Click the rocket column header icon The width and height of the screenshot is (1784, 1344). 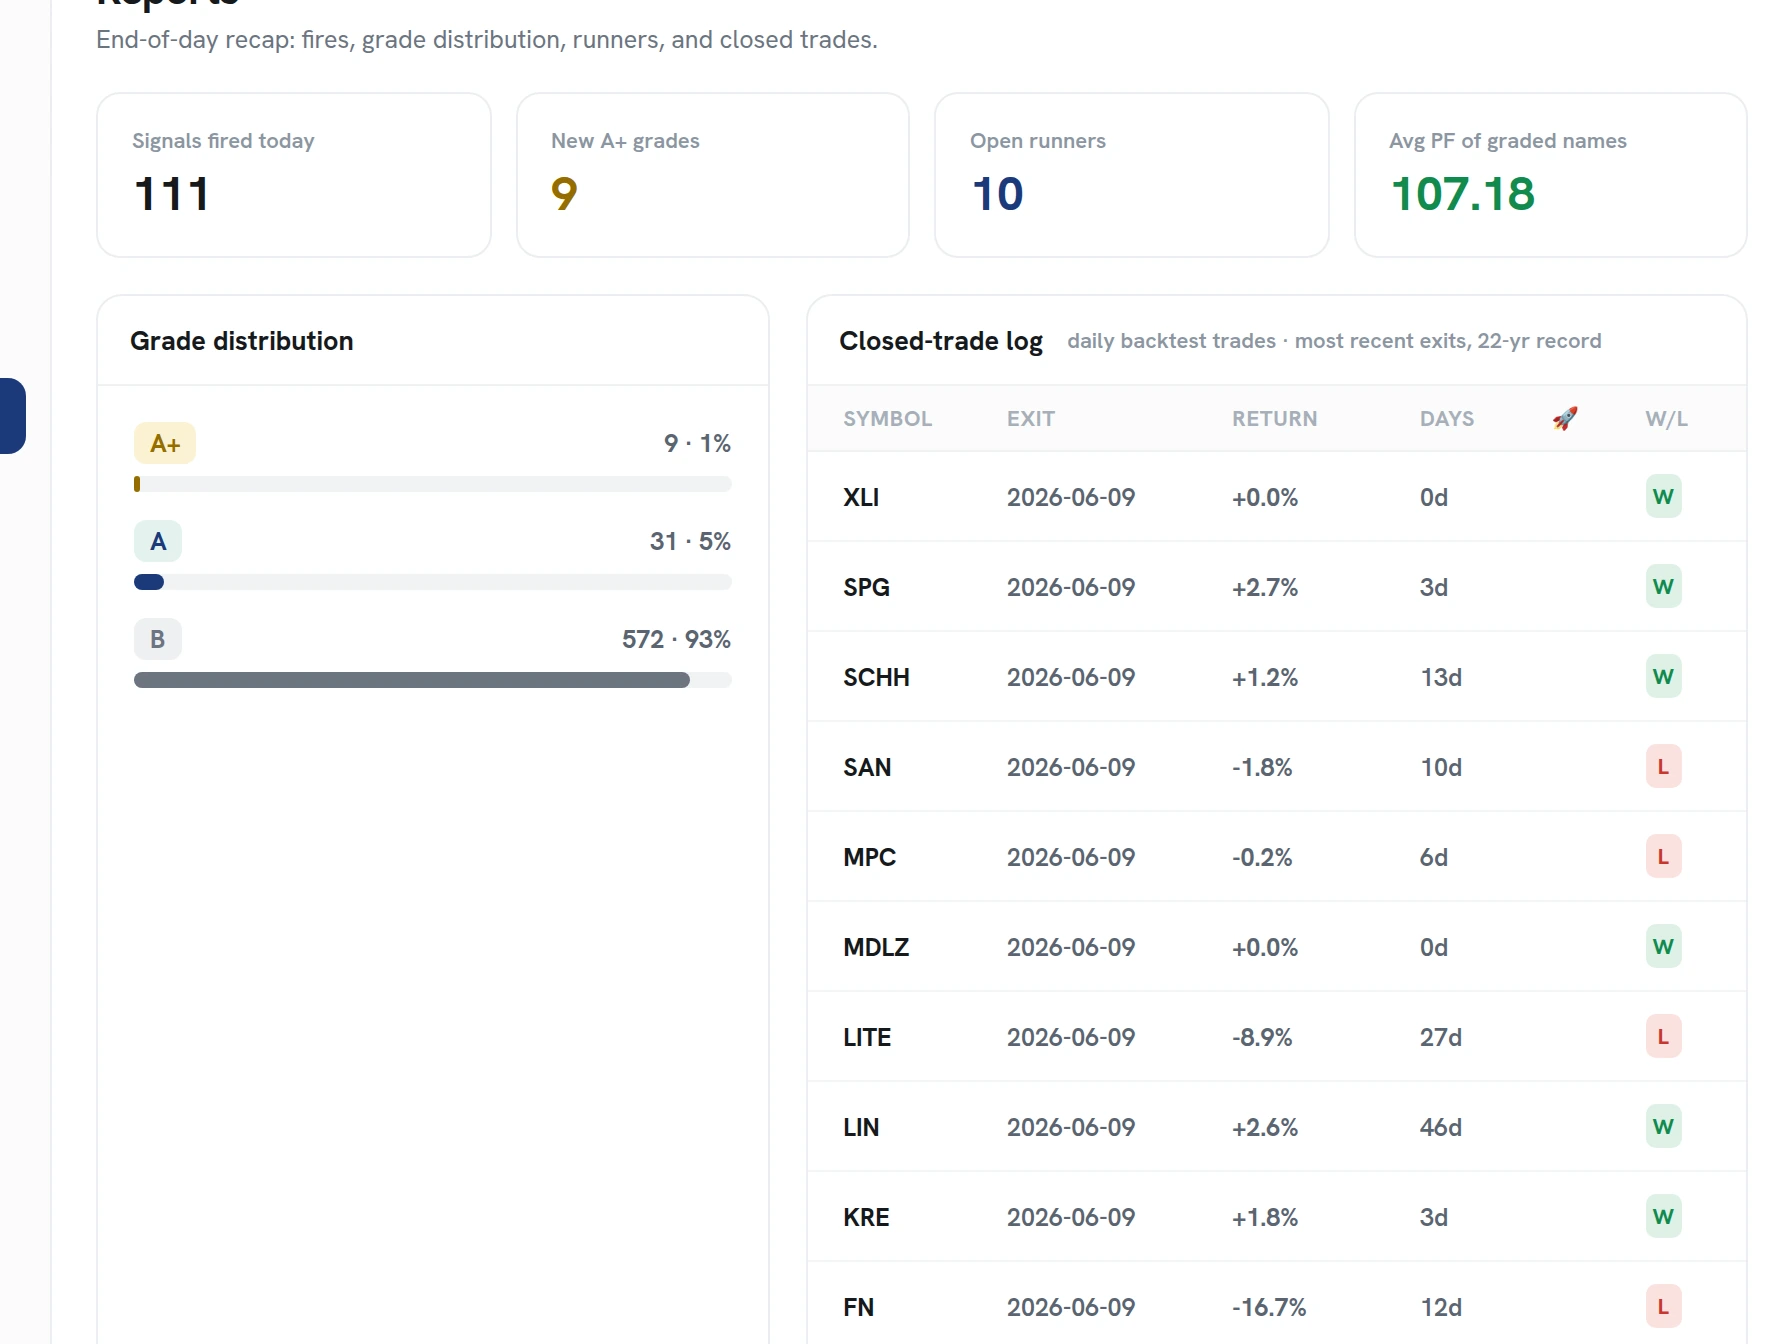click(x=1565, y=418)
